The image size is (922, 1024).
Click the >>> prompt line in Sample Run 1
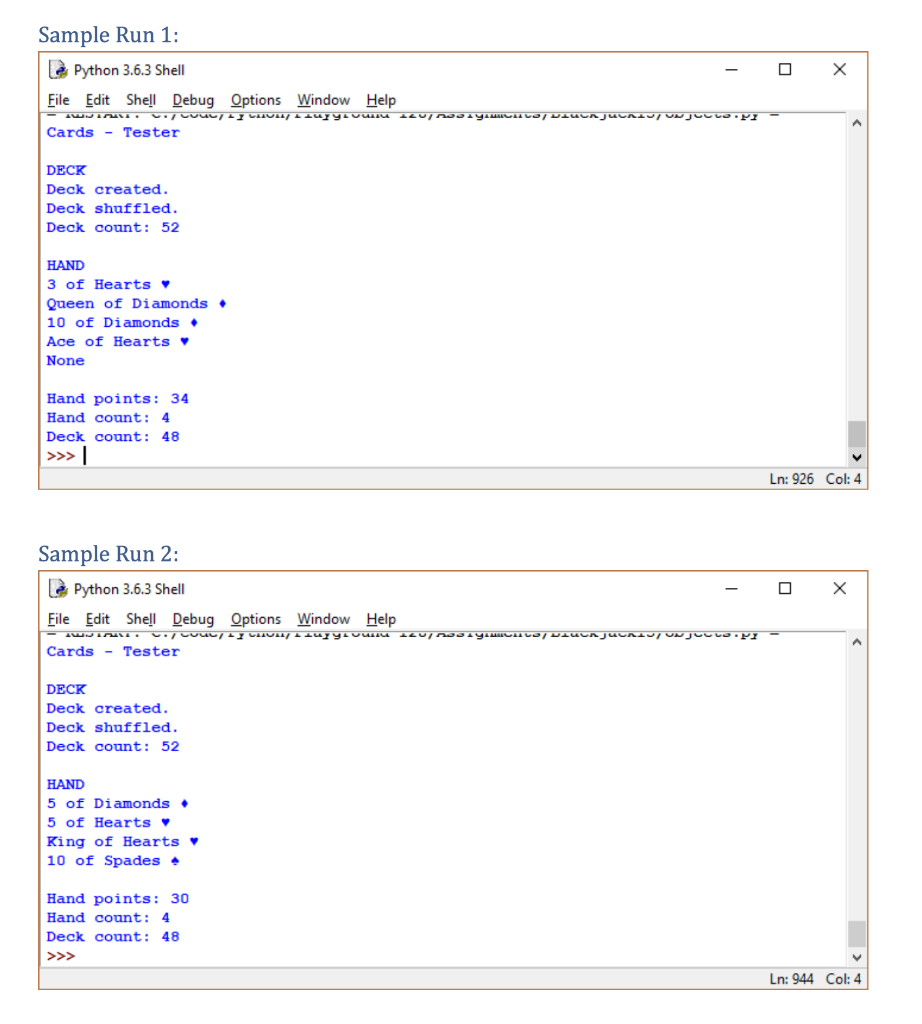click(62, 455)
